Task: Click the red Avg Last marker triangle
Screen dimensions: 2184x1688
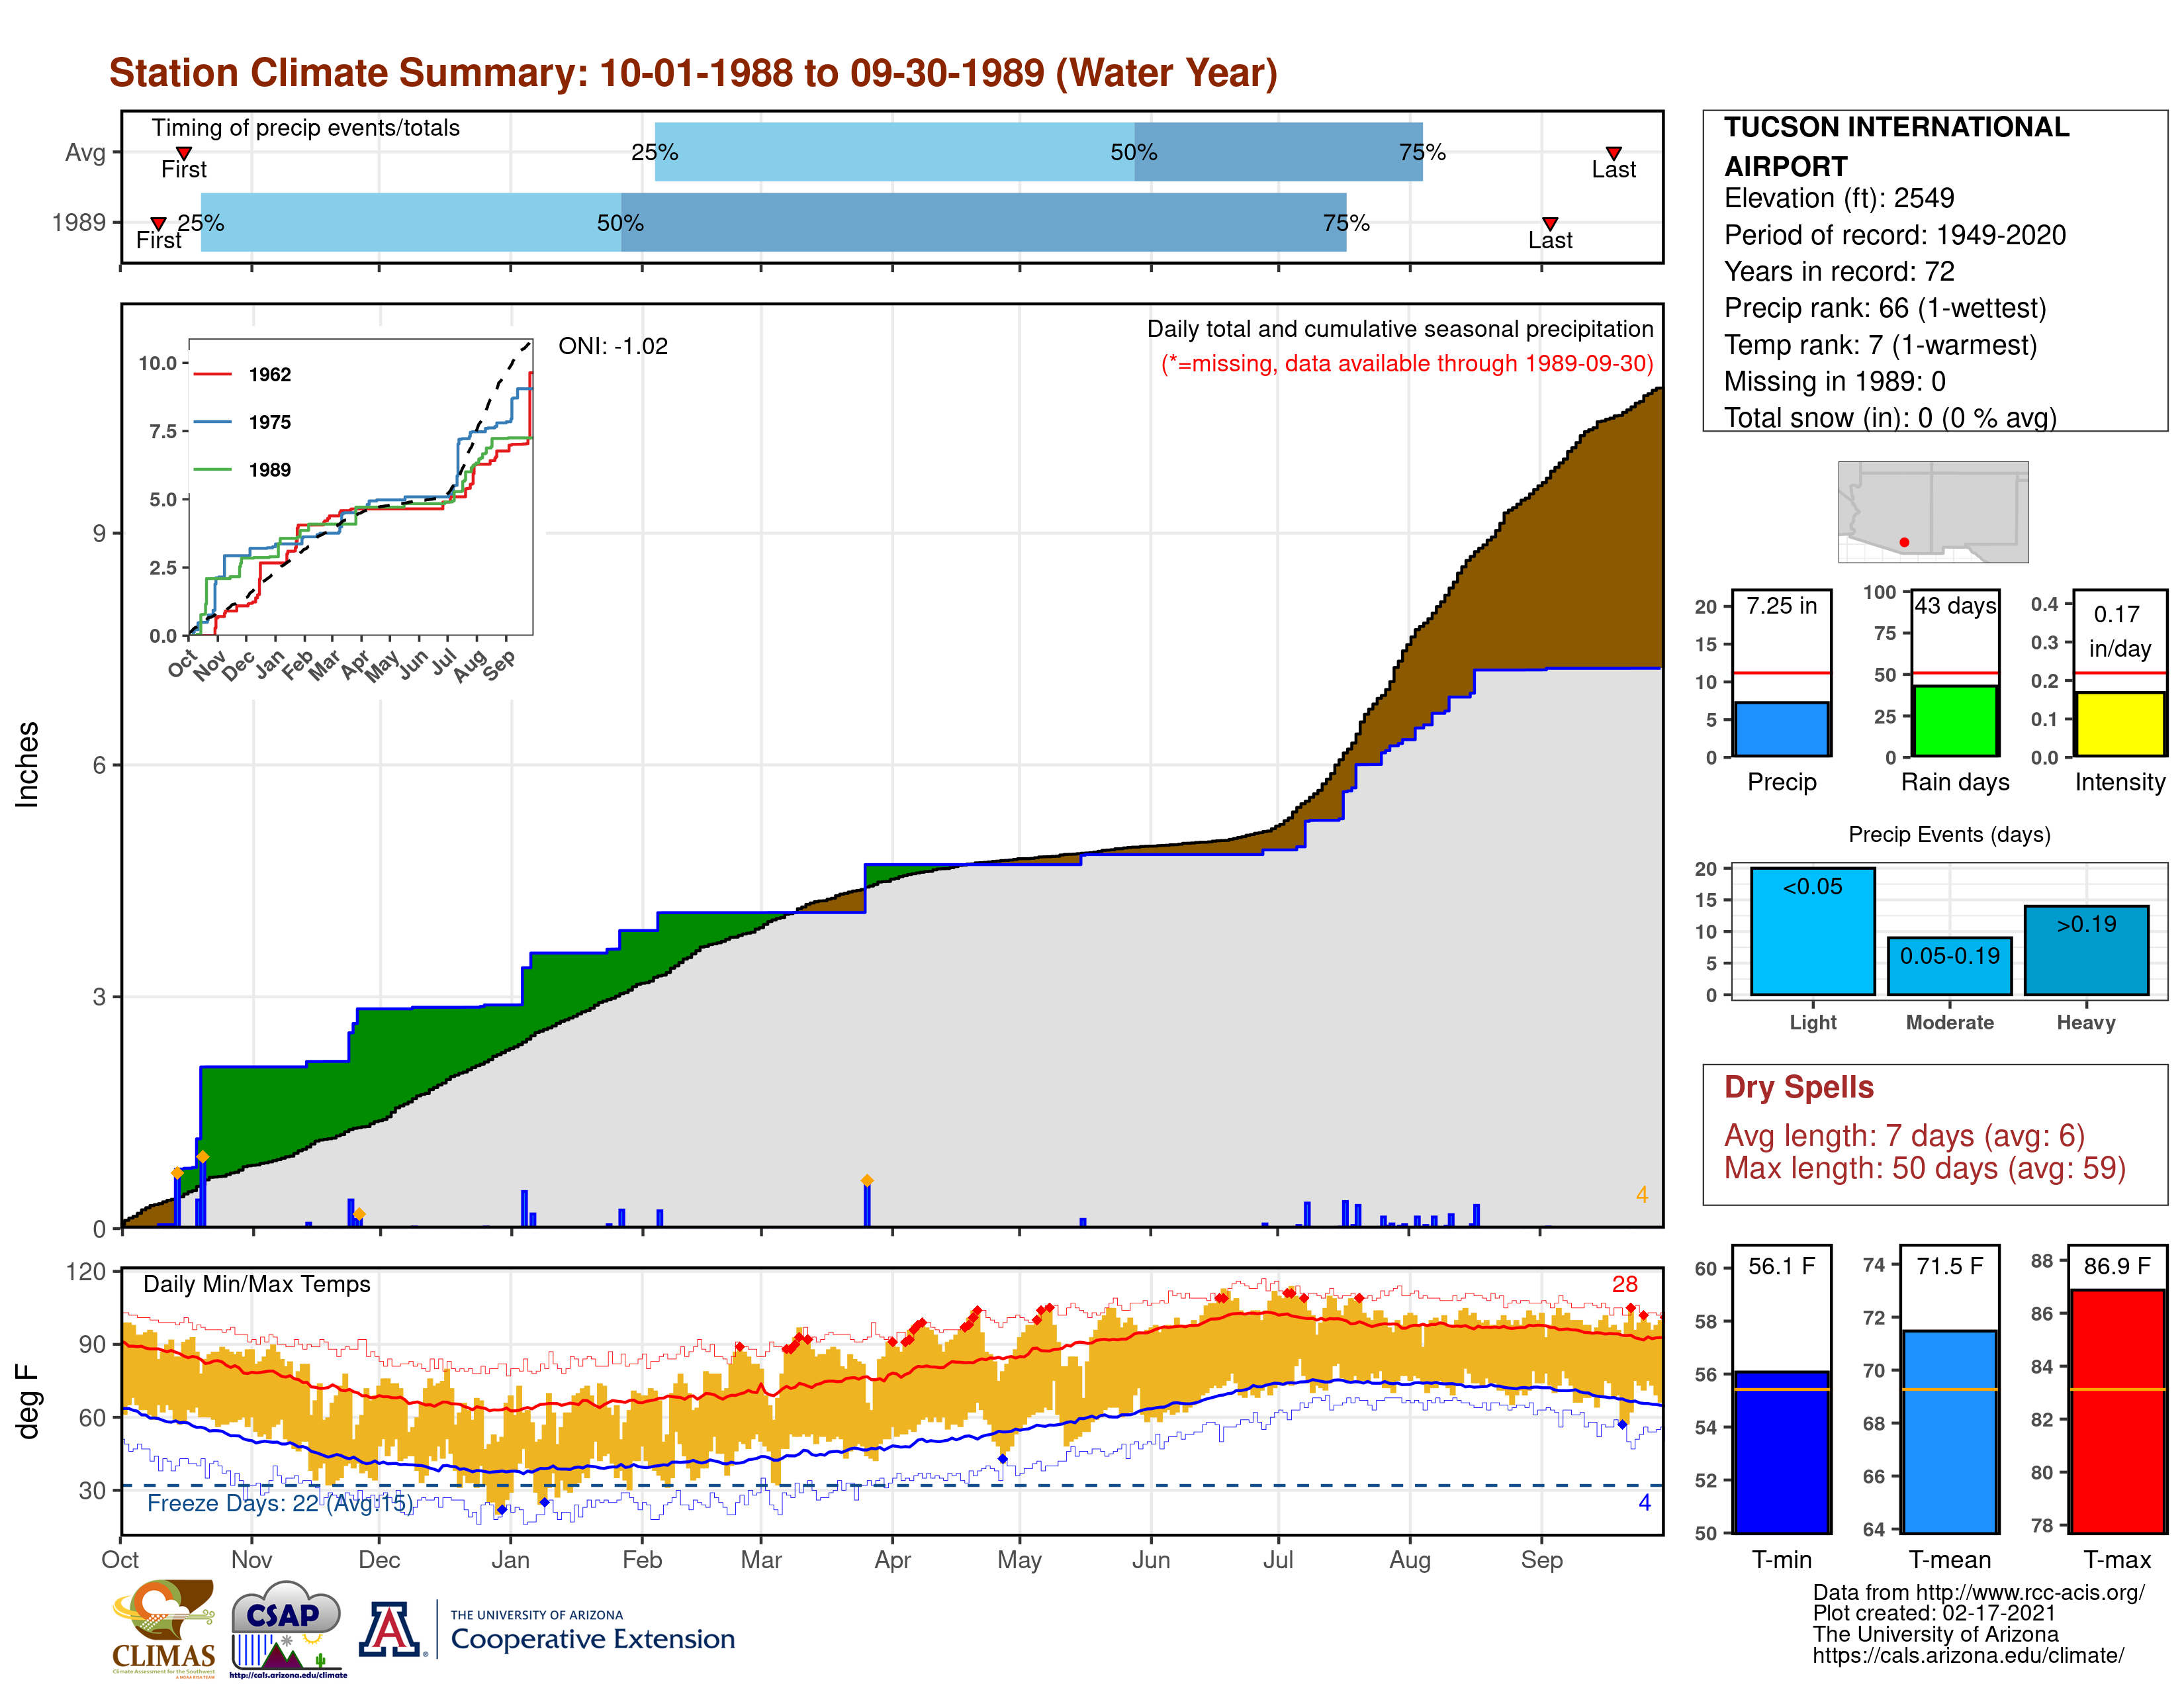Action: [1613, 153]
